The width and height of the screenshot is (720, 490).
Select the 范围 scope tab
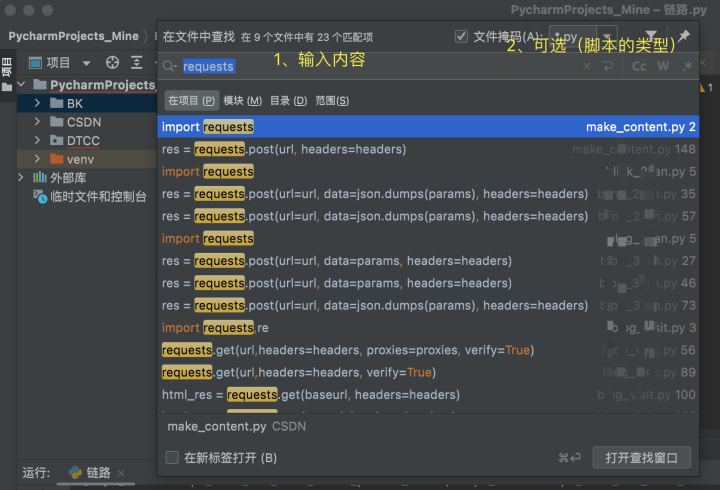pos(332,101)
